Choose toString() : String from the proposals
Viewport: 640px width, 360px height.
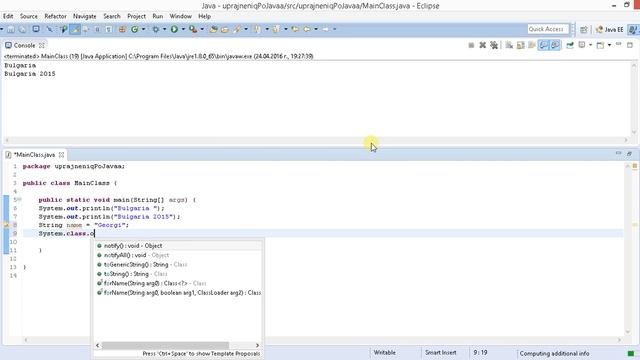click(178, 274)
